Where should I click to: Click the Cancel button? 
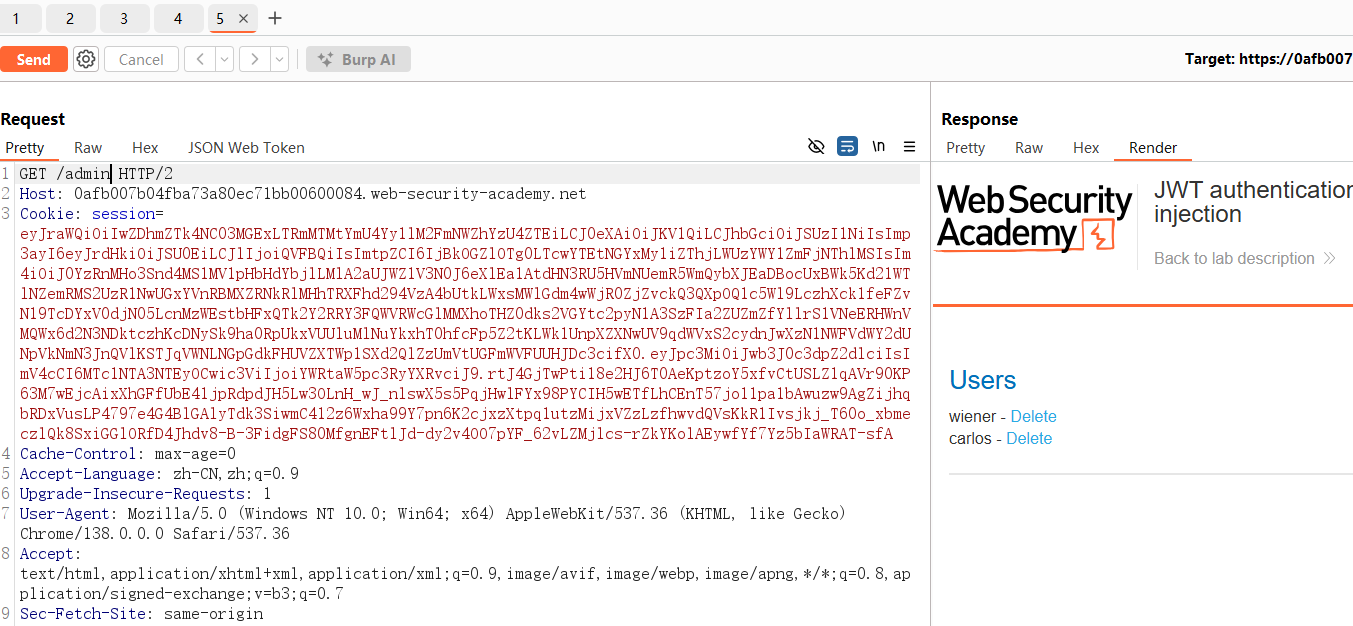click(x=141, y=59)
